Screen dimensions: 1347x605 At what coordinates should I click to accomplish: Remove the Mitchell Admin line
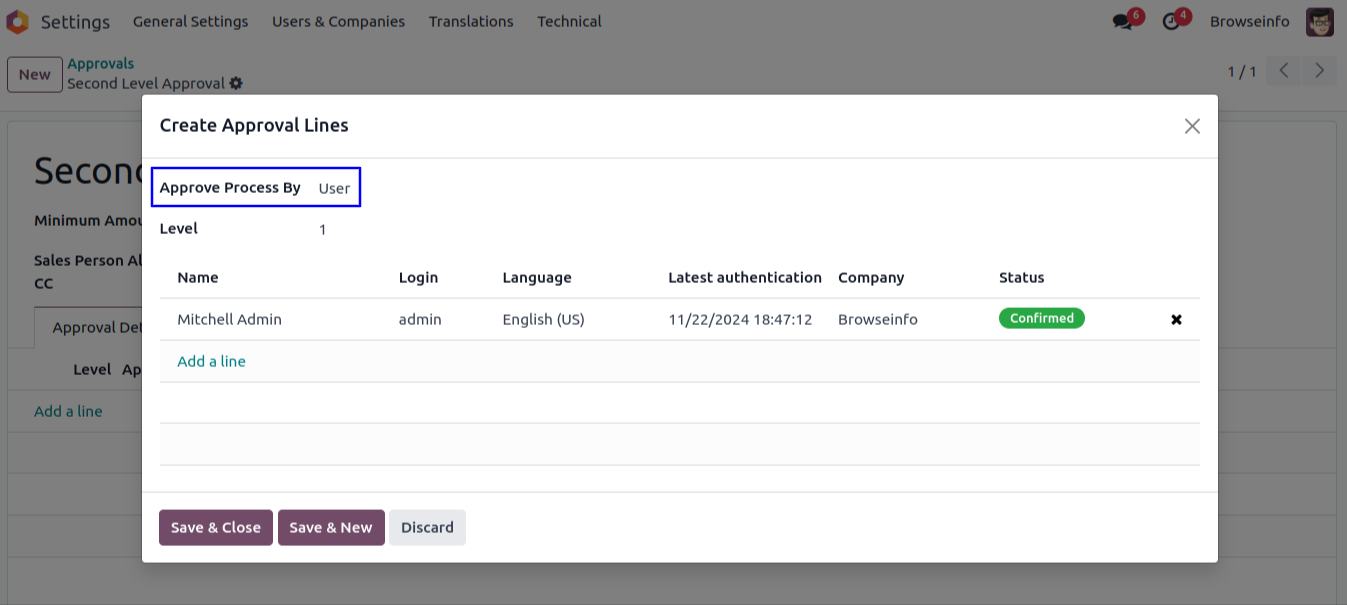(1176, 320)
